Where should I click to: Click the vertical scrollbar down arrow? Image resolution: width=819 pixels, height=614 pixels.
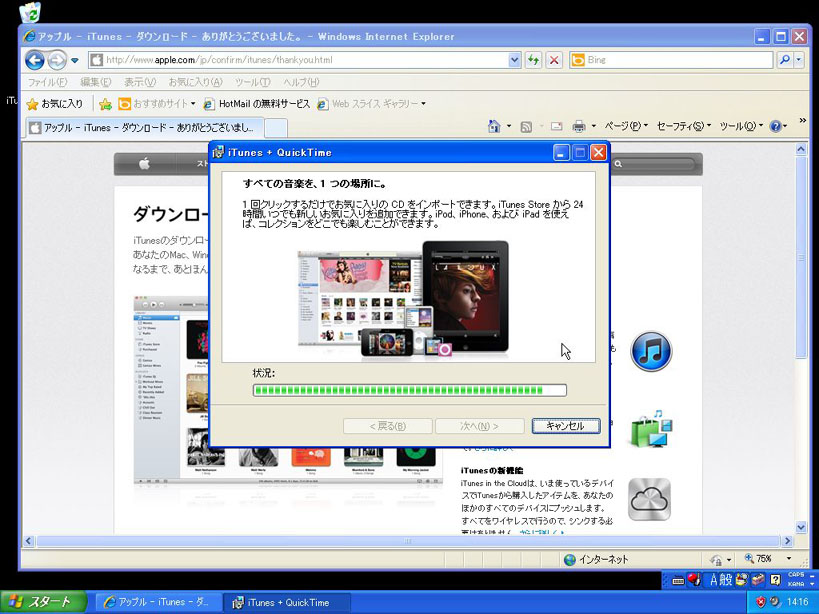801,527
